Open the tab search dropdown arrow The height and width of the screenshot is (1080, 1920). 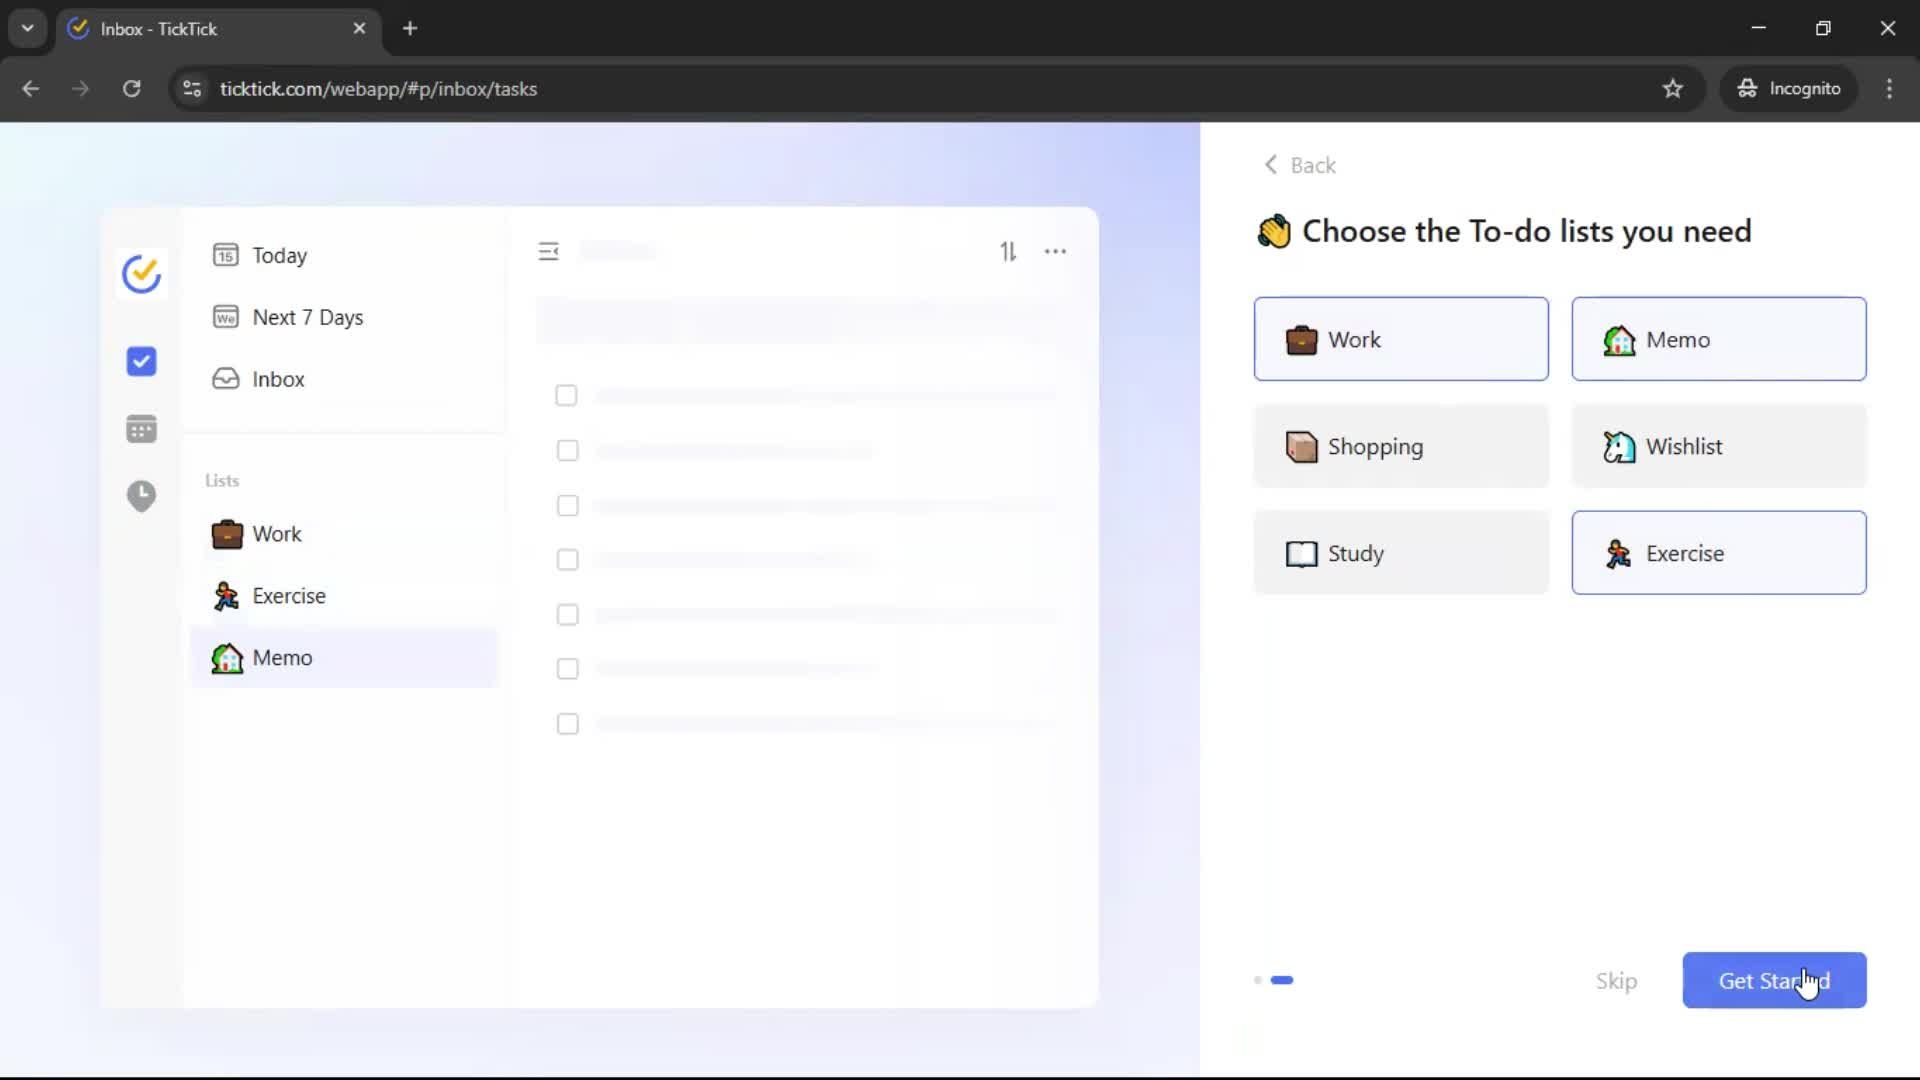click(28, 28)
